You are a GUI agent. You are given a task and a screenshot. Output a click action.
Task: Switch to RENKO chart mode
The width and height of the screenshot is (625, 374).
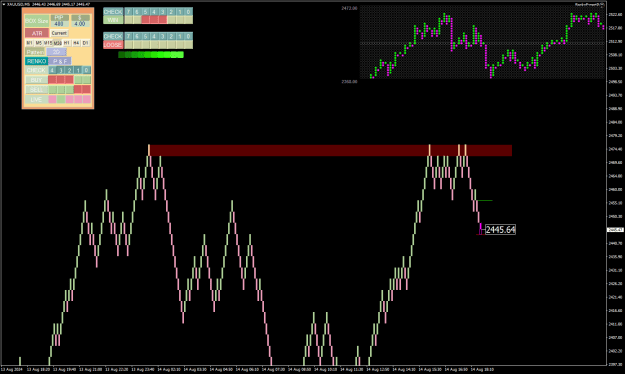[x=36, y=61]
